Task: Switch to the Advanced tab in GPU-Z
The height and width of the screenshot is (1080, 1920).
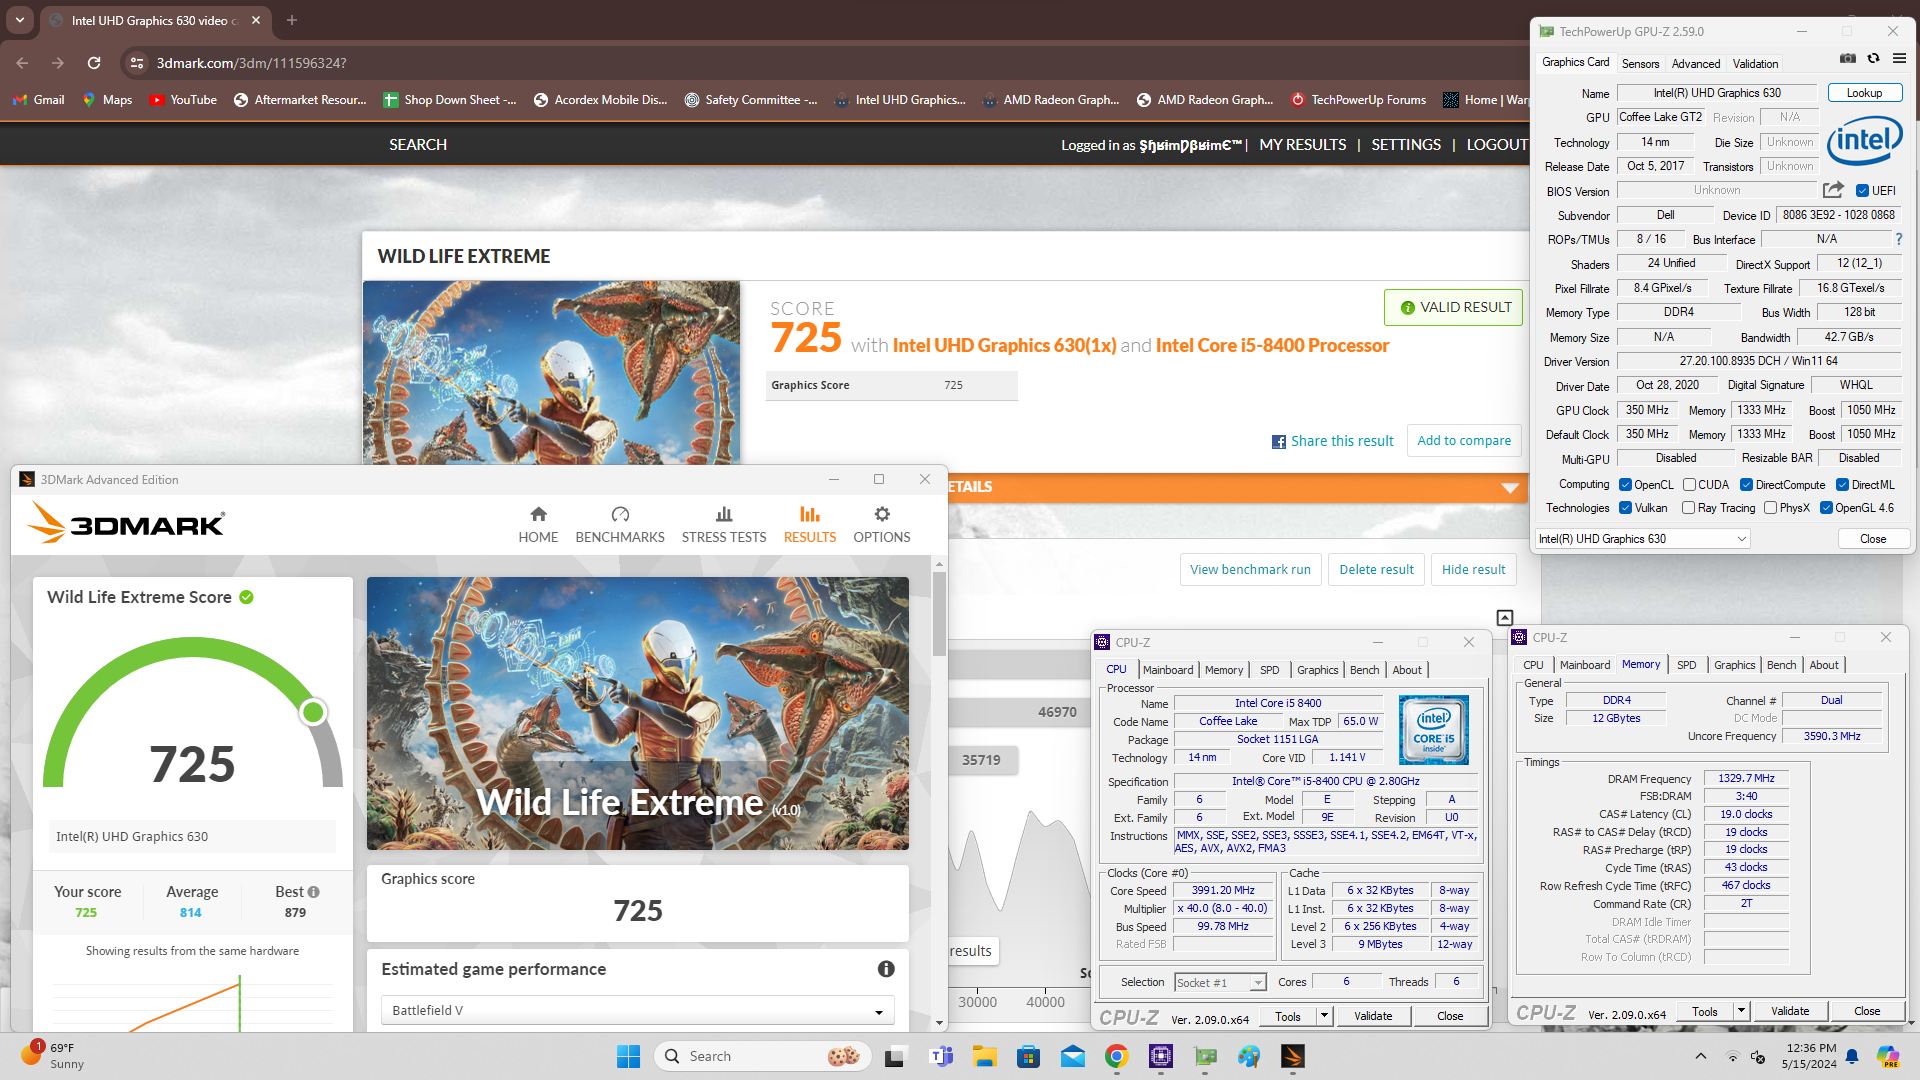Action: click(1696, 63)
